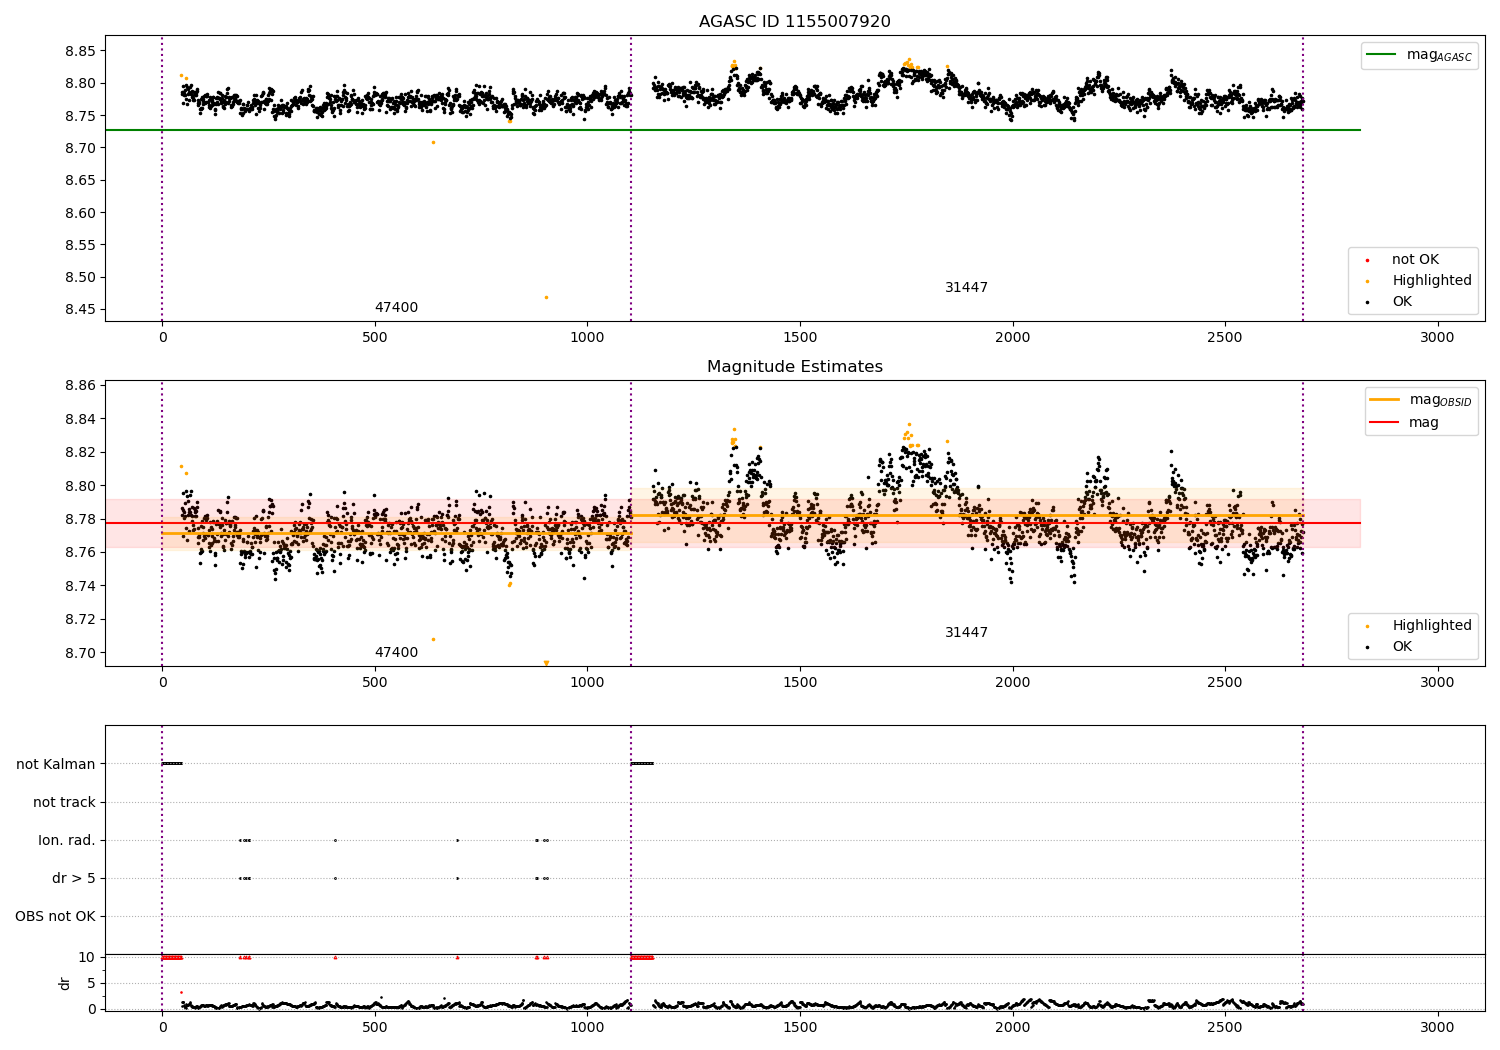Click the dotted boundary line at 47400 end in top plot
Image resolution: width=1500 pixels, height=1050 pixels.
631,178
